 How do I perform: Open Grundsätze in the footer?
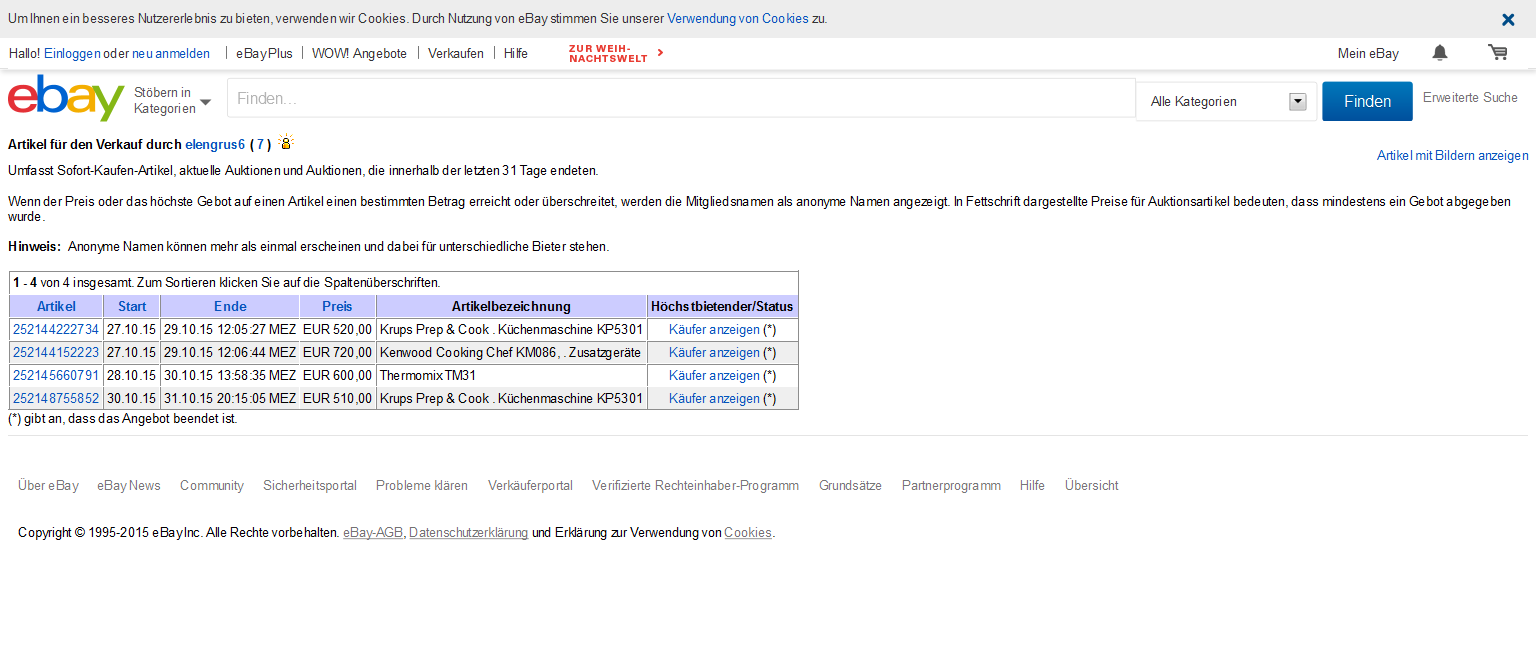pyautogui.click(x=850, y=486)
